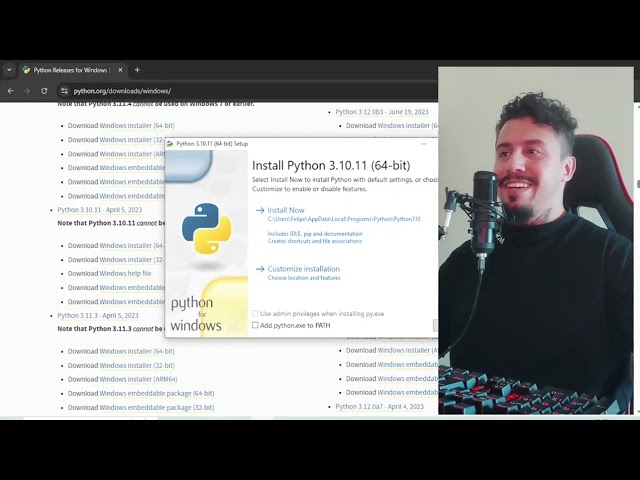Open a new browser tab
This screenshot has height=480, width=640.
coord(137,70)
